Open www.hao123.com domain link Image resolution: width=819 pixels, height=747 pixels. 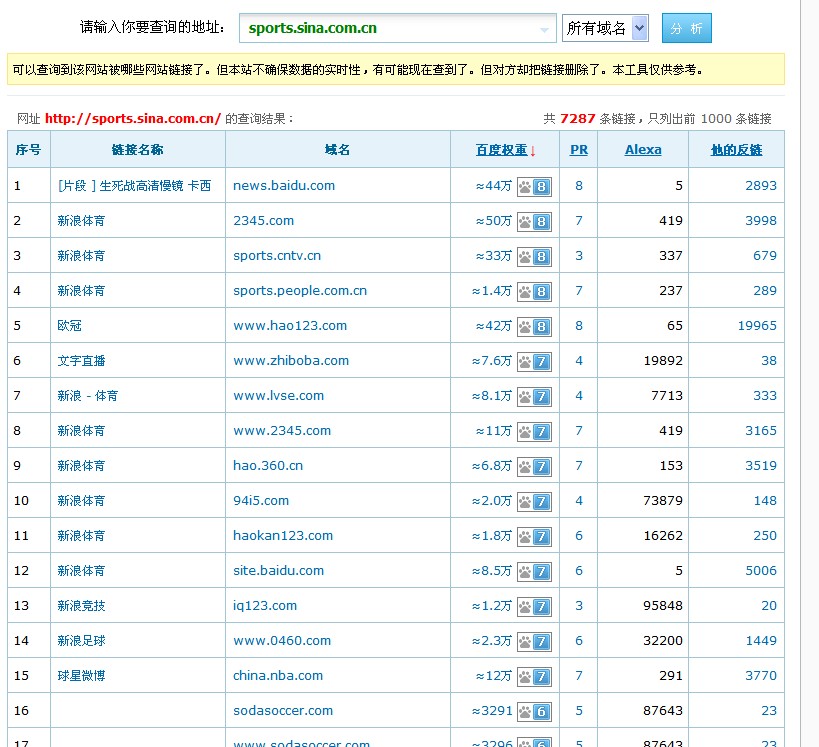(290, 326)
